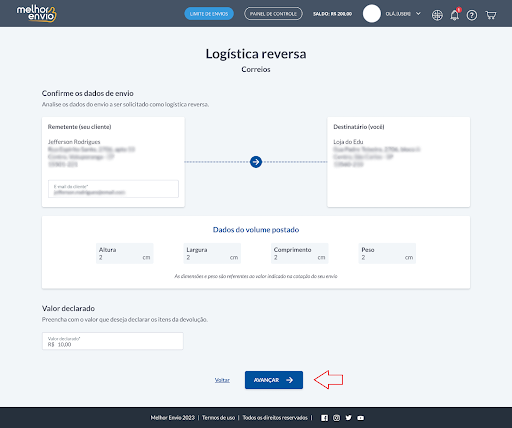This screenshot has width=512, height=428.
Task: Visit the Twitter icon in footer
Action: tap(348, 418)
